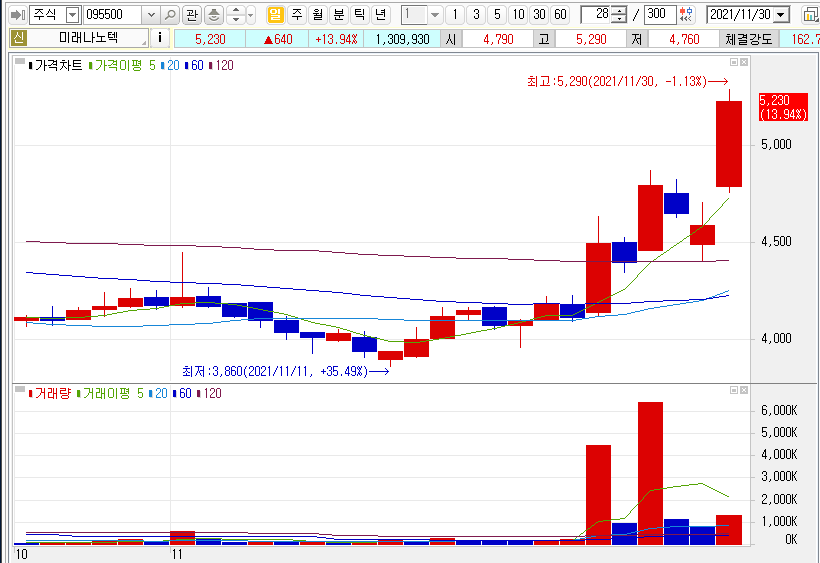Viewport: 820px width, 563px height.
Task: Open the 주식 market type dropdown
Action: 73,15
